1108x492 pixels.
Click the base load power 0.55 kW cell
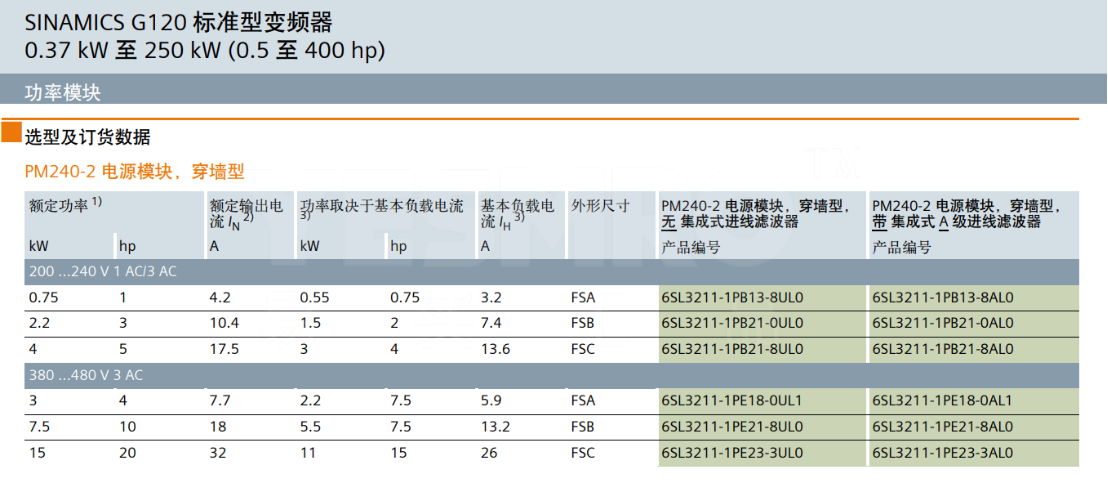(314, 298)
